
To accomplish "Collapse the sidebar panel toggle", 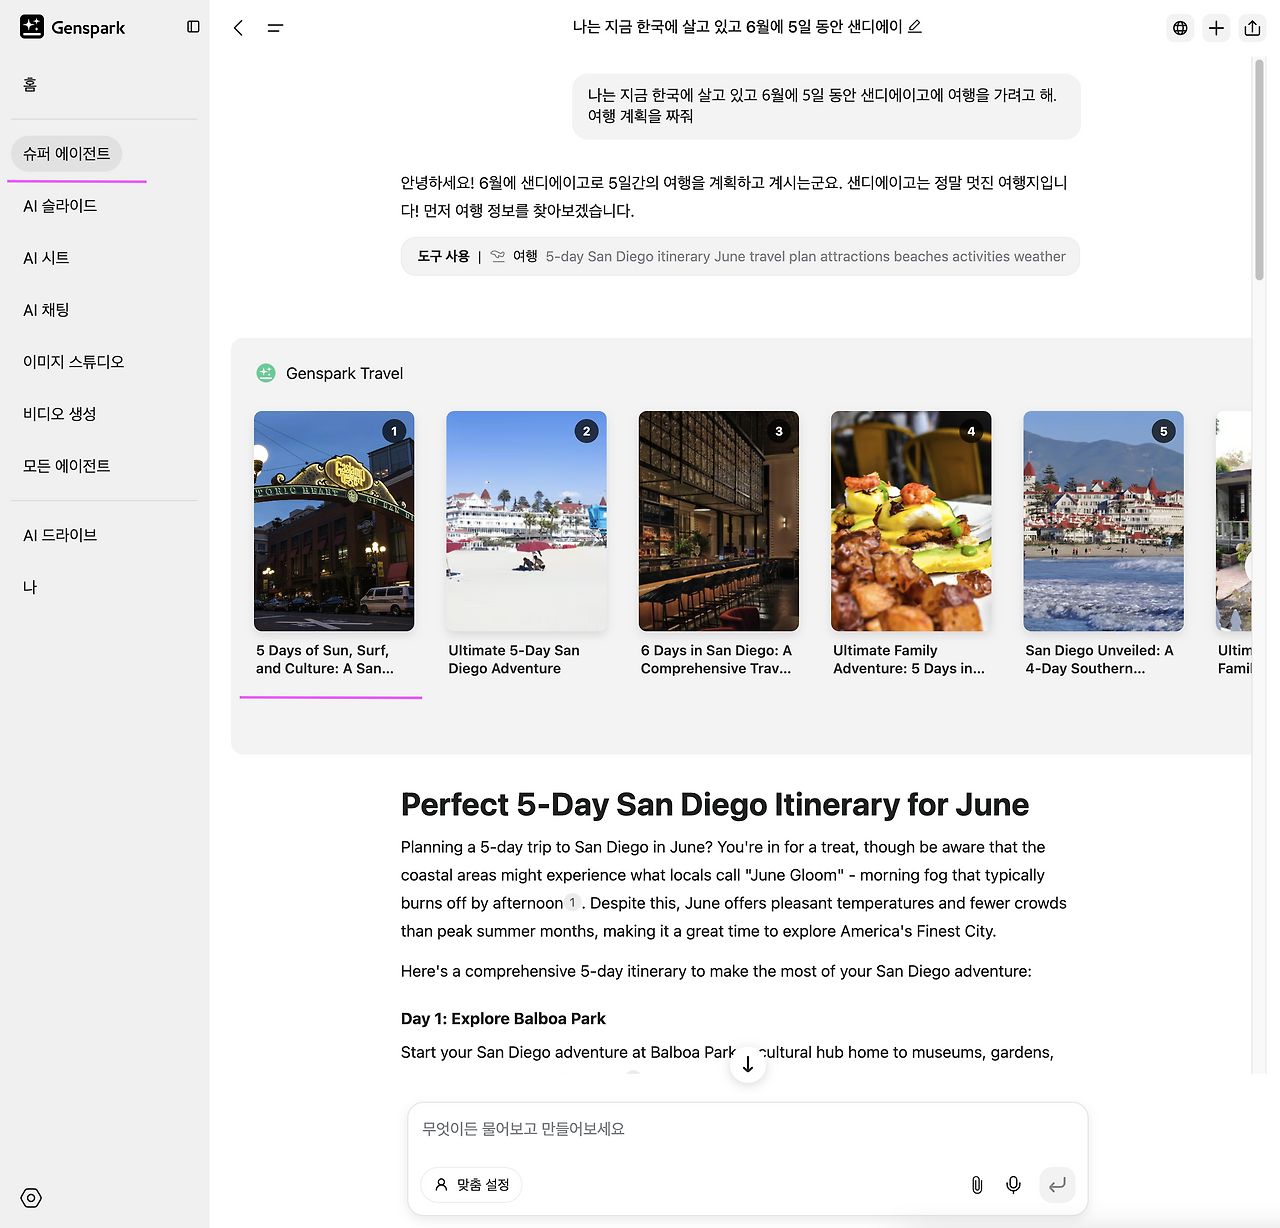I will coord(194,27).
